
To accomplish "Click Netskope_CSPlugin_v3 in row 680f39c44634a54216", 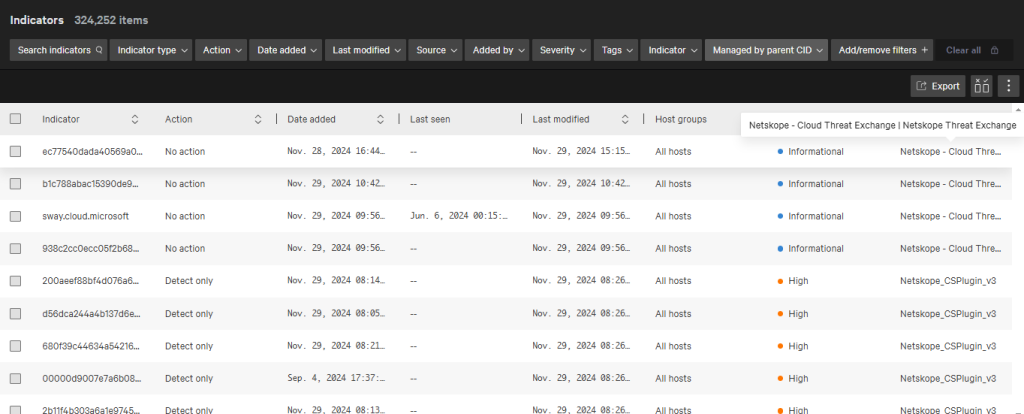I will click(x=948, y=345).
